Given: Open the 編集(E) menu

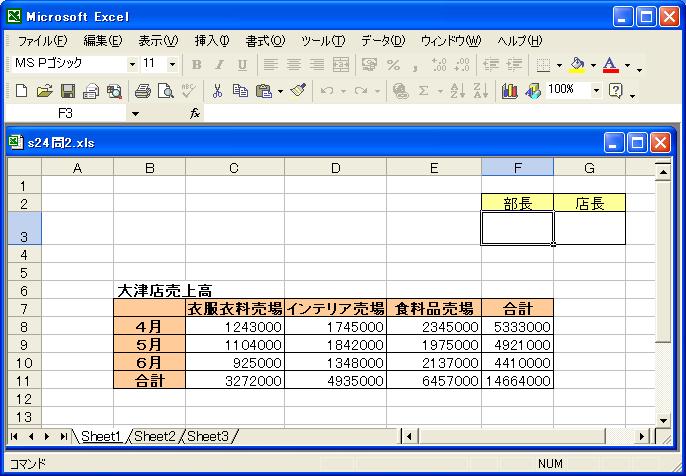Looking at the screenshot, I should [103, 41].
